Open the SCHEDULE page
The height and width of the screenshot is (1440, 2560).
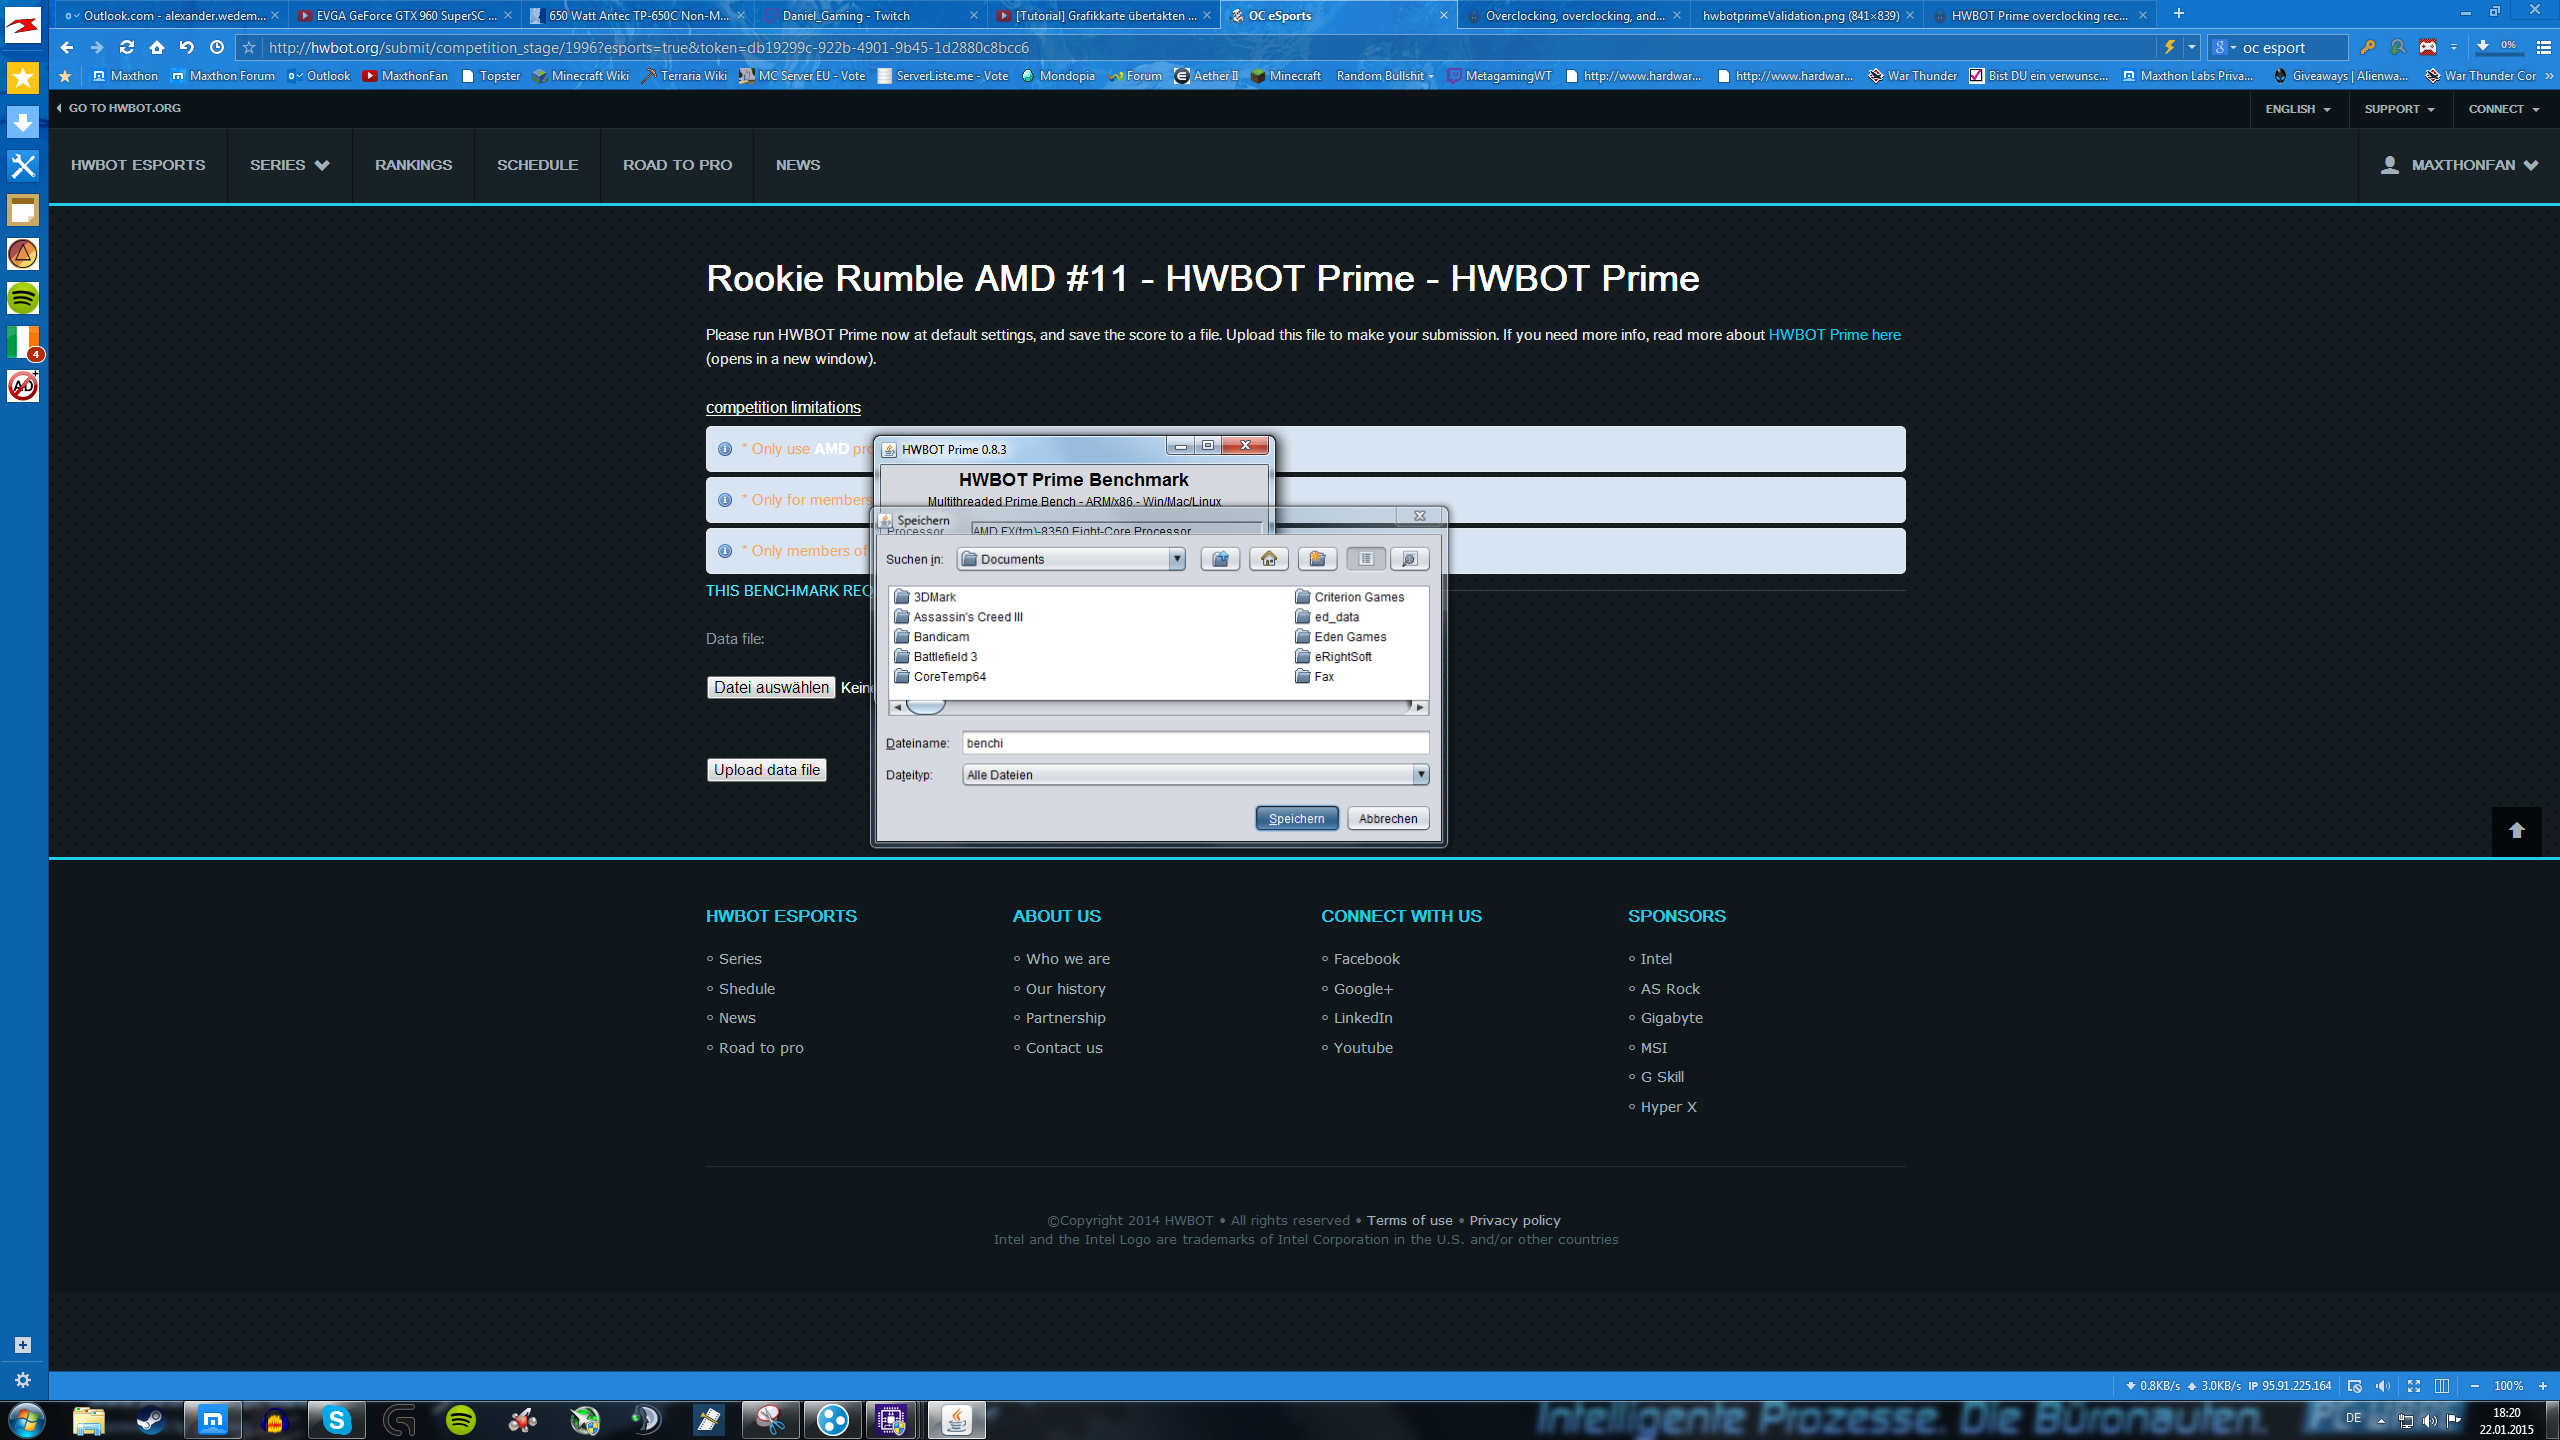537,165
